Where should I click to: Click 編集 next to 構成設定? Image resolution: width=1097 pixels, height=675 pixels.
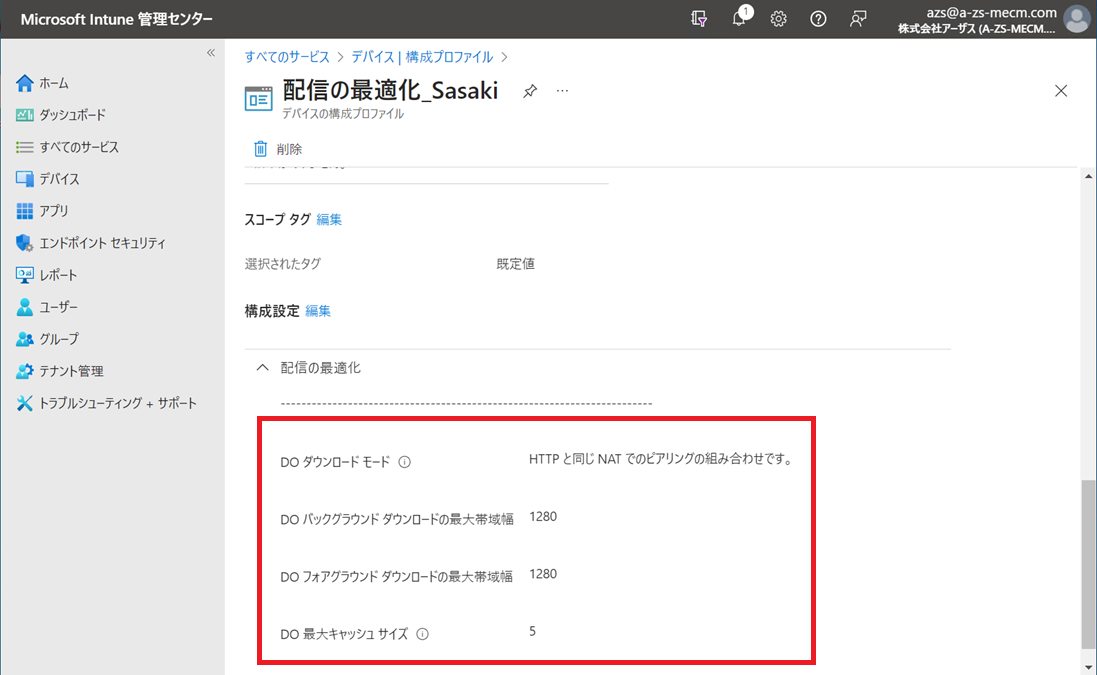[318, 311]
